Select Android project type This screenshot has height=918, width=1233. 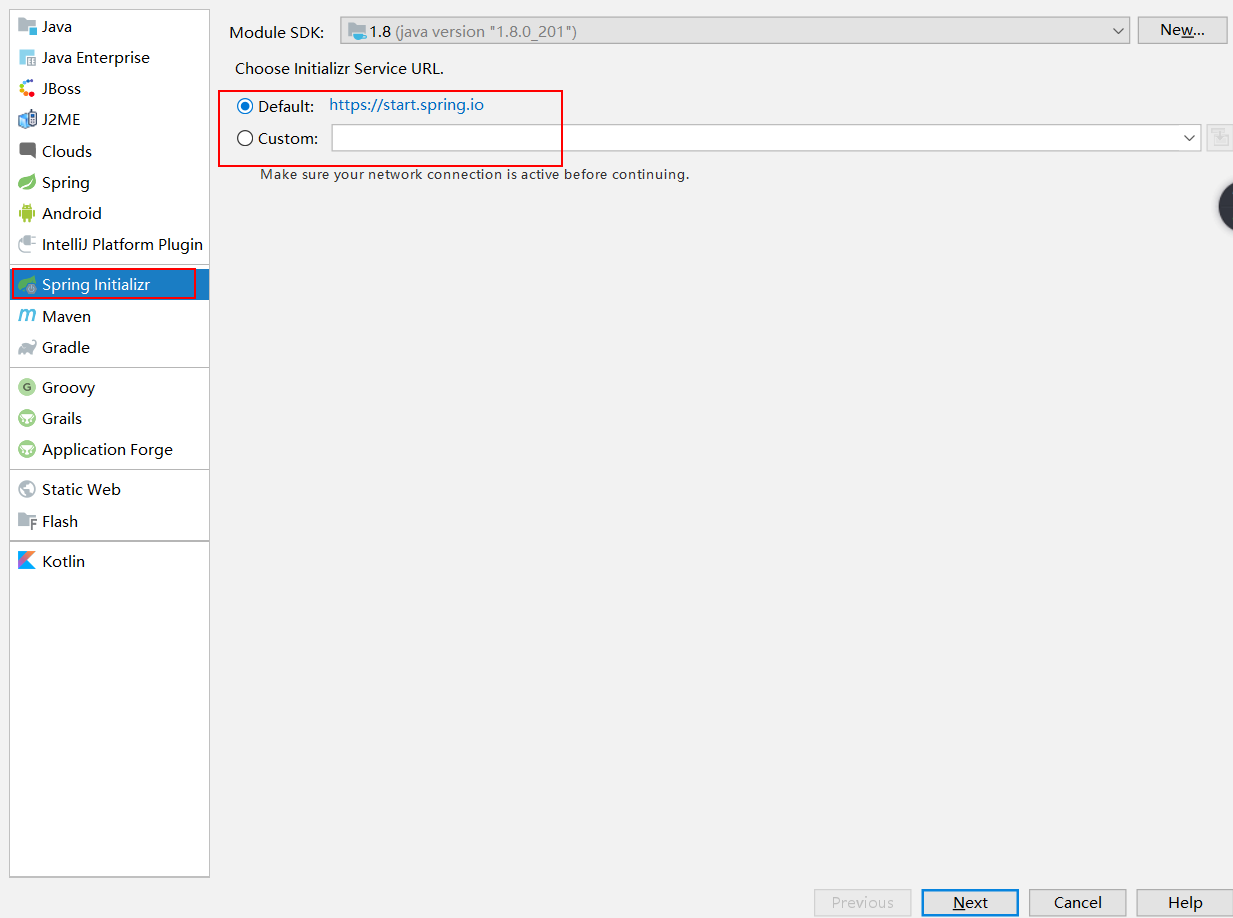[x=110, y=213]
